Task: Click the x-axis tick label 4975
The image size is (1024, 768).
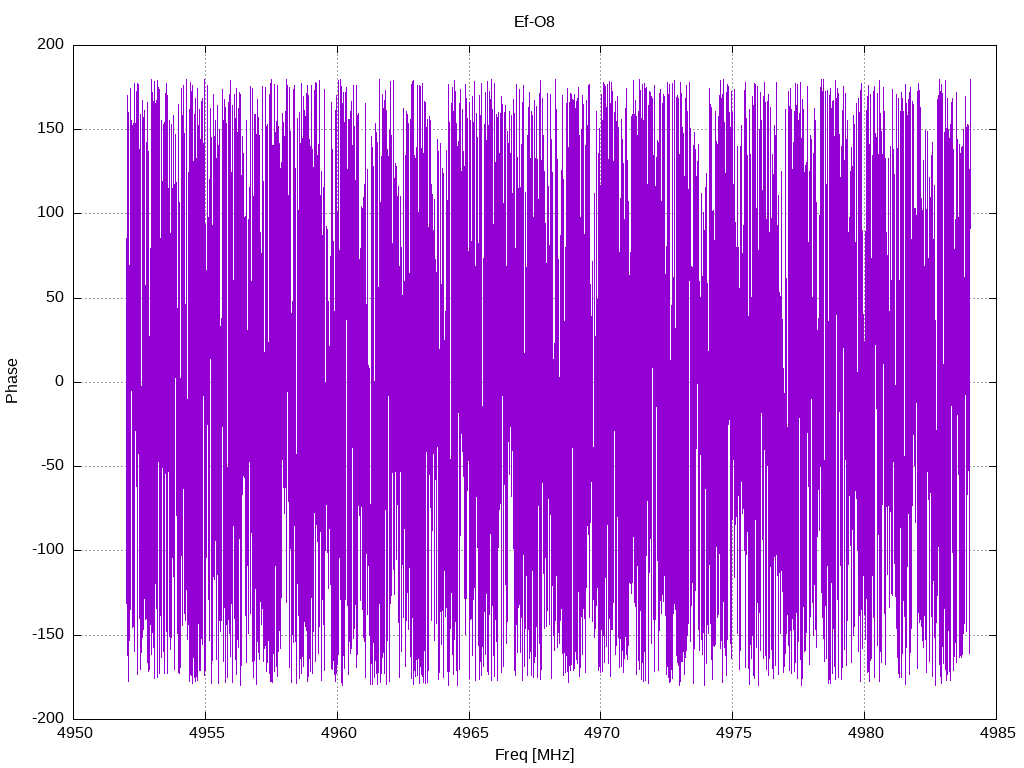Action: [733, 733]
